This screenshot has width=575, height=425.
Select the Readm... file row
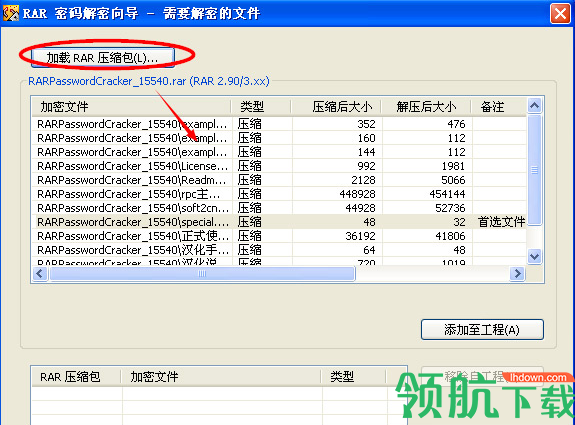click(279, 180)
